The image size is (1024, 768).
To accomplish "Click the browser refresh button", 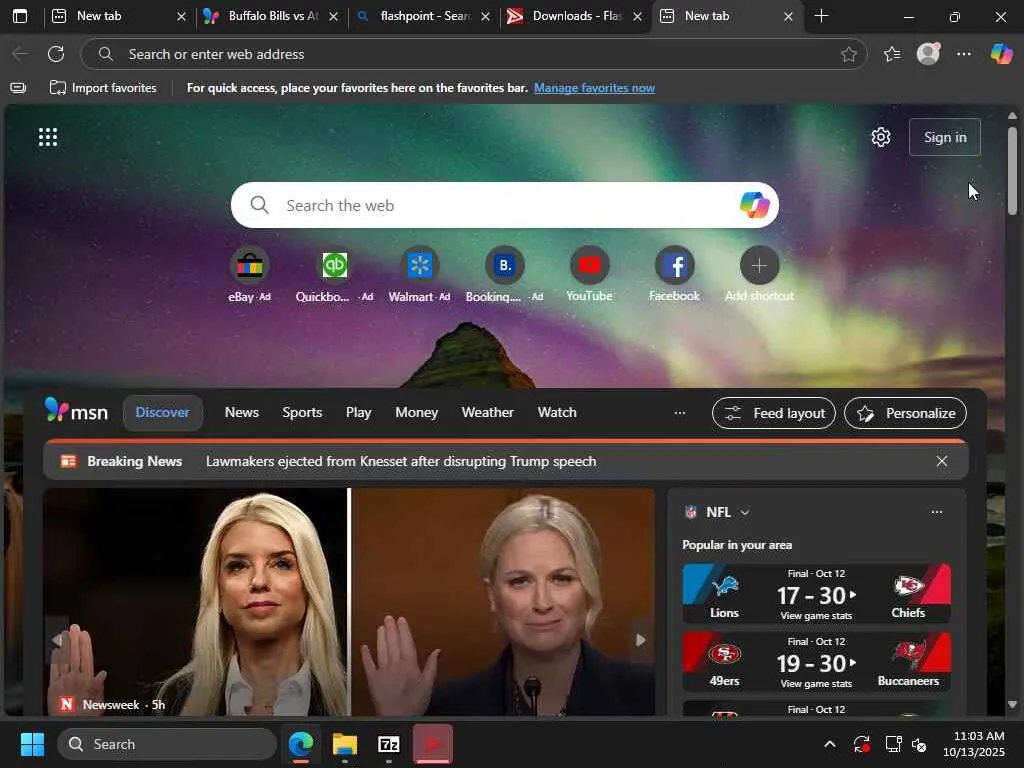I will pyautogui.click(x=56, y=54).
